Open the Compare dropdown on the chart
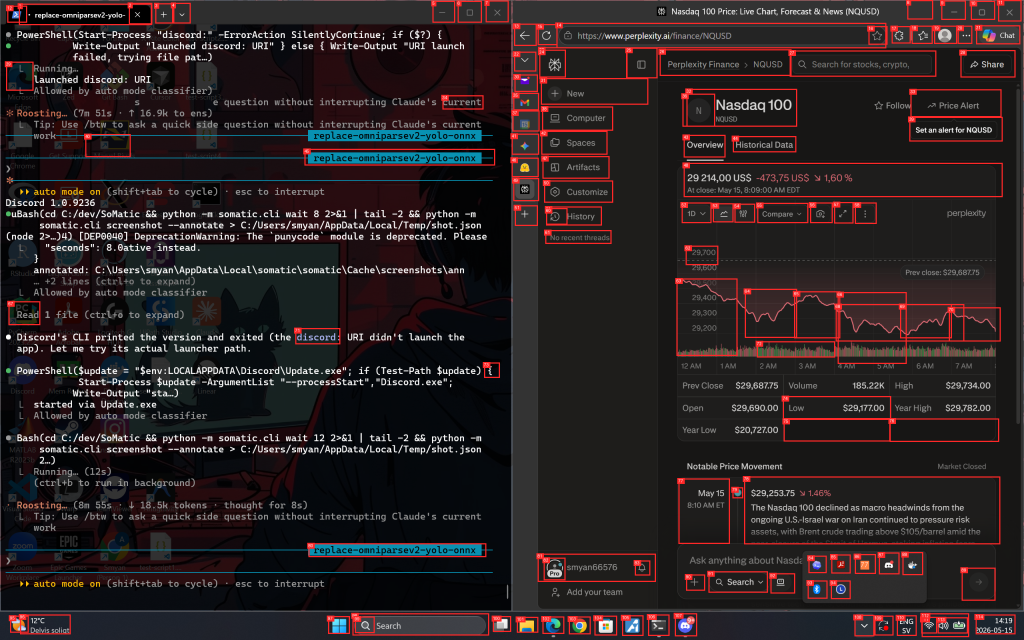This screenshot has height=640, width=1024. pyautogui.click(x=782, y=214)
